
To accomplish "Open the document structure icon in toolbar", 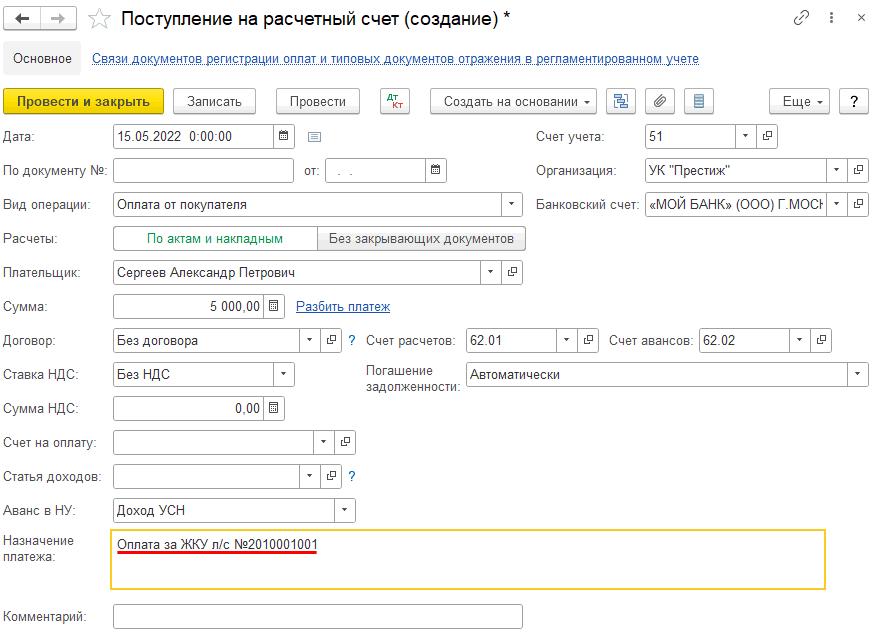I will tap(621, 101).
